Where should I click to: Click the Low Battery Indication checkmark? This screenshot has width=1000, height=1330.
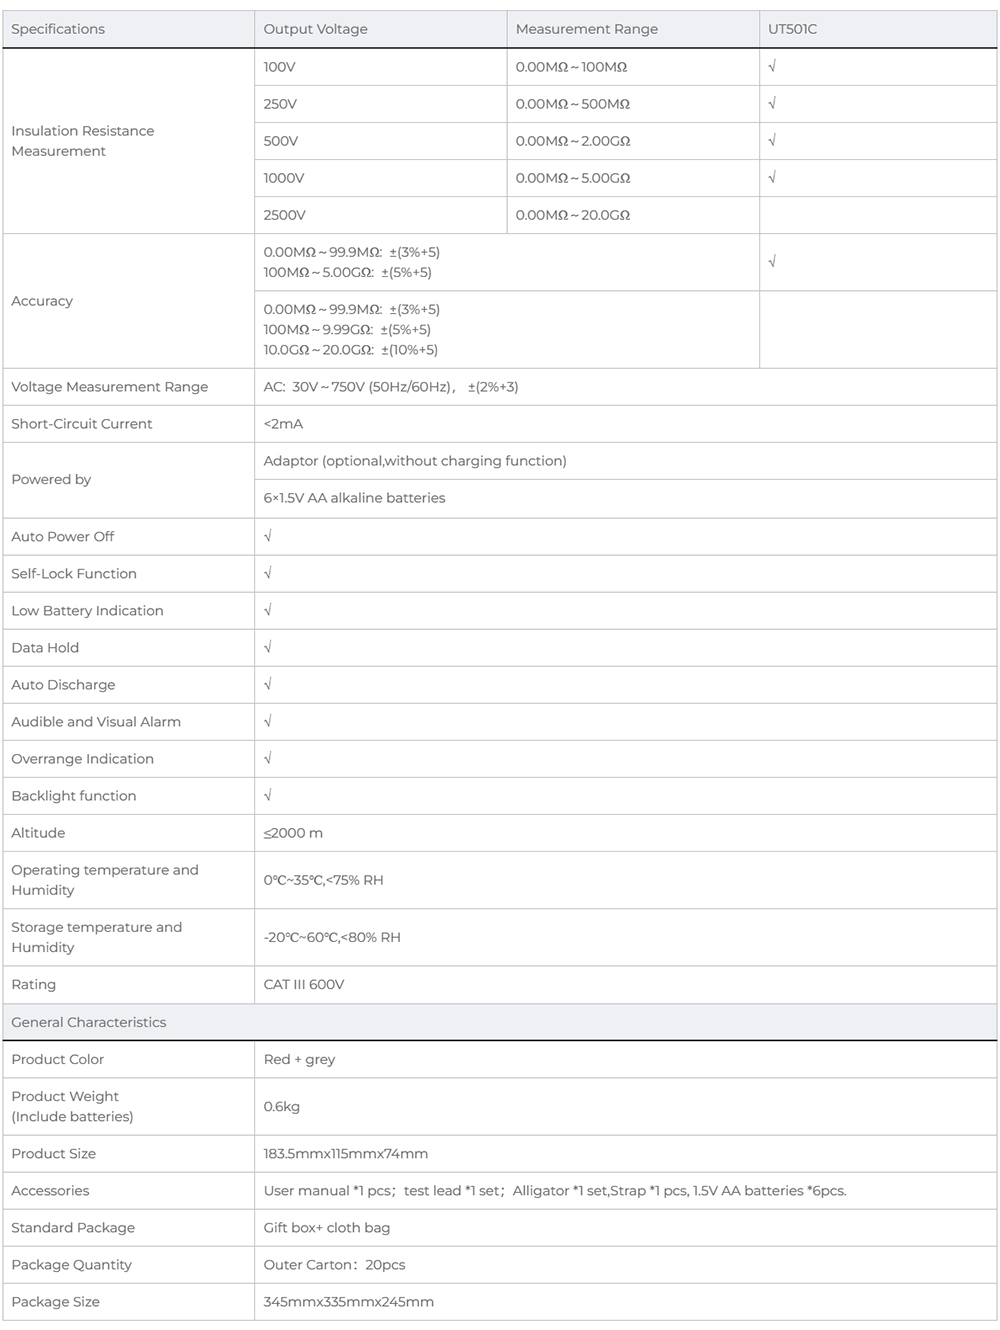click(x=268, y=611)
